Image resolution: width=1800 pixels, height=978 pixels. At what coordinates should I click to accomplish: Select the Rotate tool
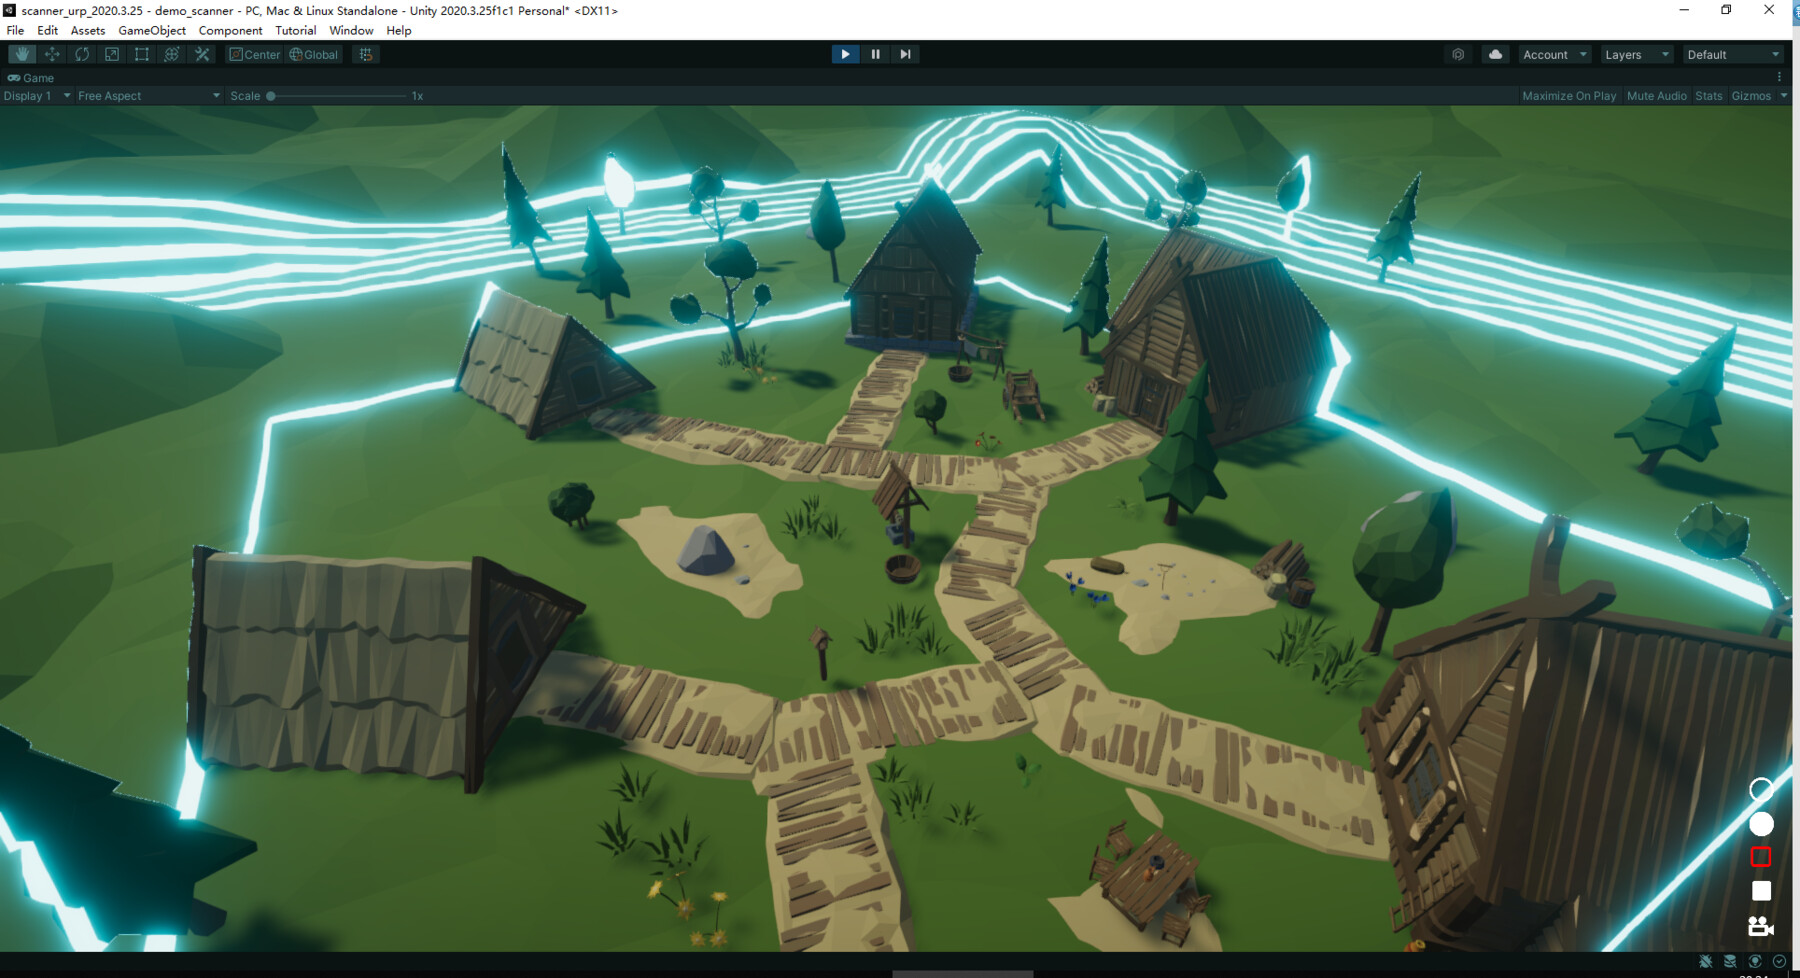pyautogui.click(x=81, y=54)
